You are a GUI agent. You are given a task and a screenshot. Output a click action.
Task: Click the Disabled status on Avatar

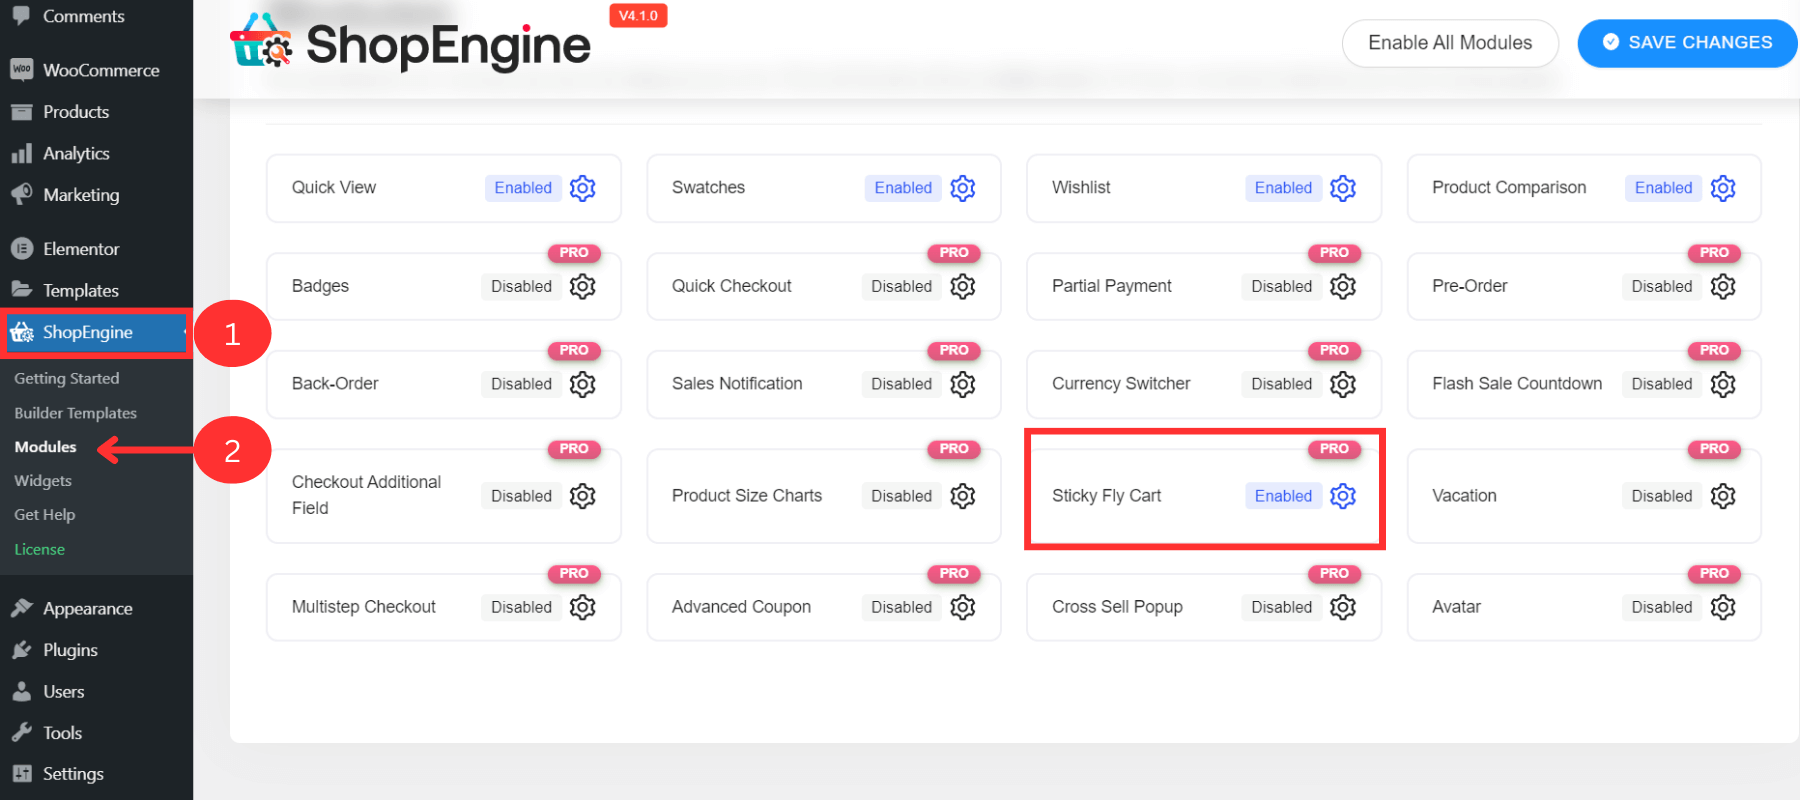tap(1661, 607)
